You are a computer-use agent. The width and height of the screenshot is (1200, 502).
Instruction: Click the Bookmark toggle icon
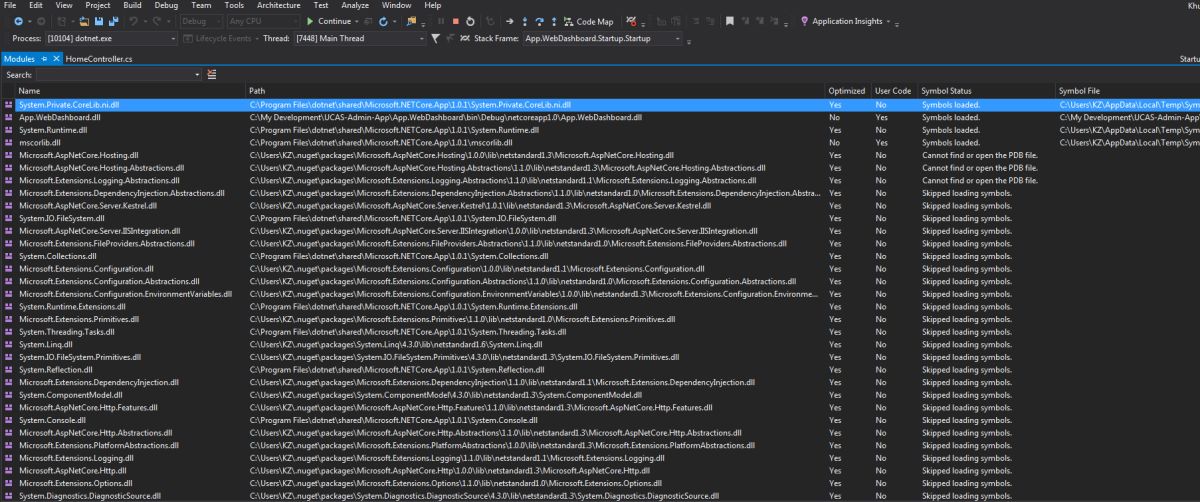pyautogui.click(x=730, y=21)
